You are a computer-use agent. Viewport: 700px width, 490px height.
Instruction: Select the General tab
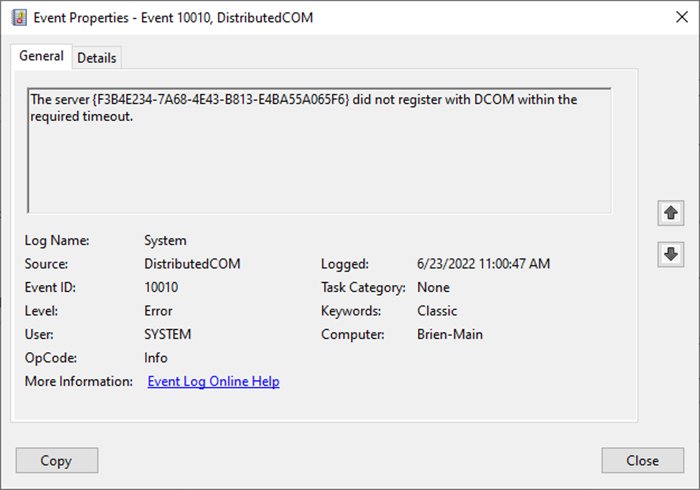41,57
